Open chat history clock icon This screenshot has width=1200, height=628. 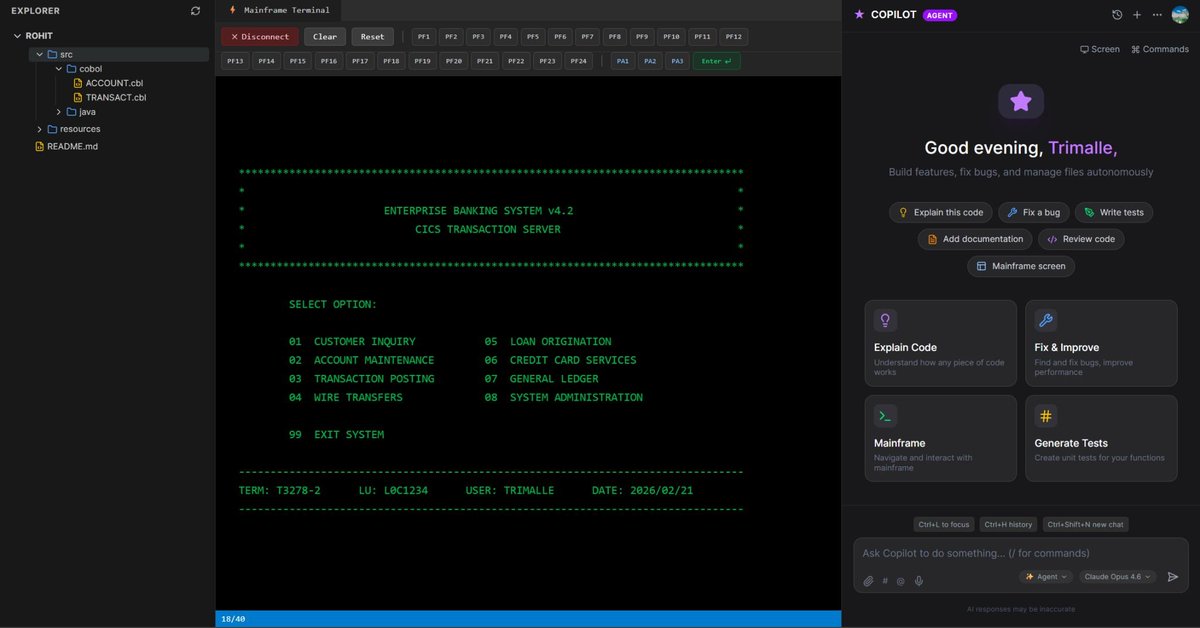coord(1117,15)
